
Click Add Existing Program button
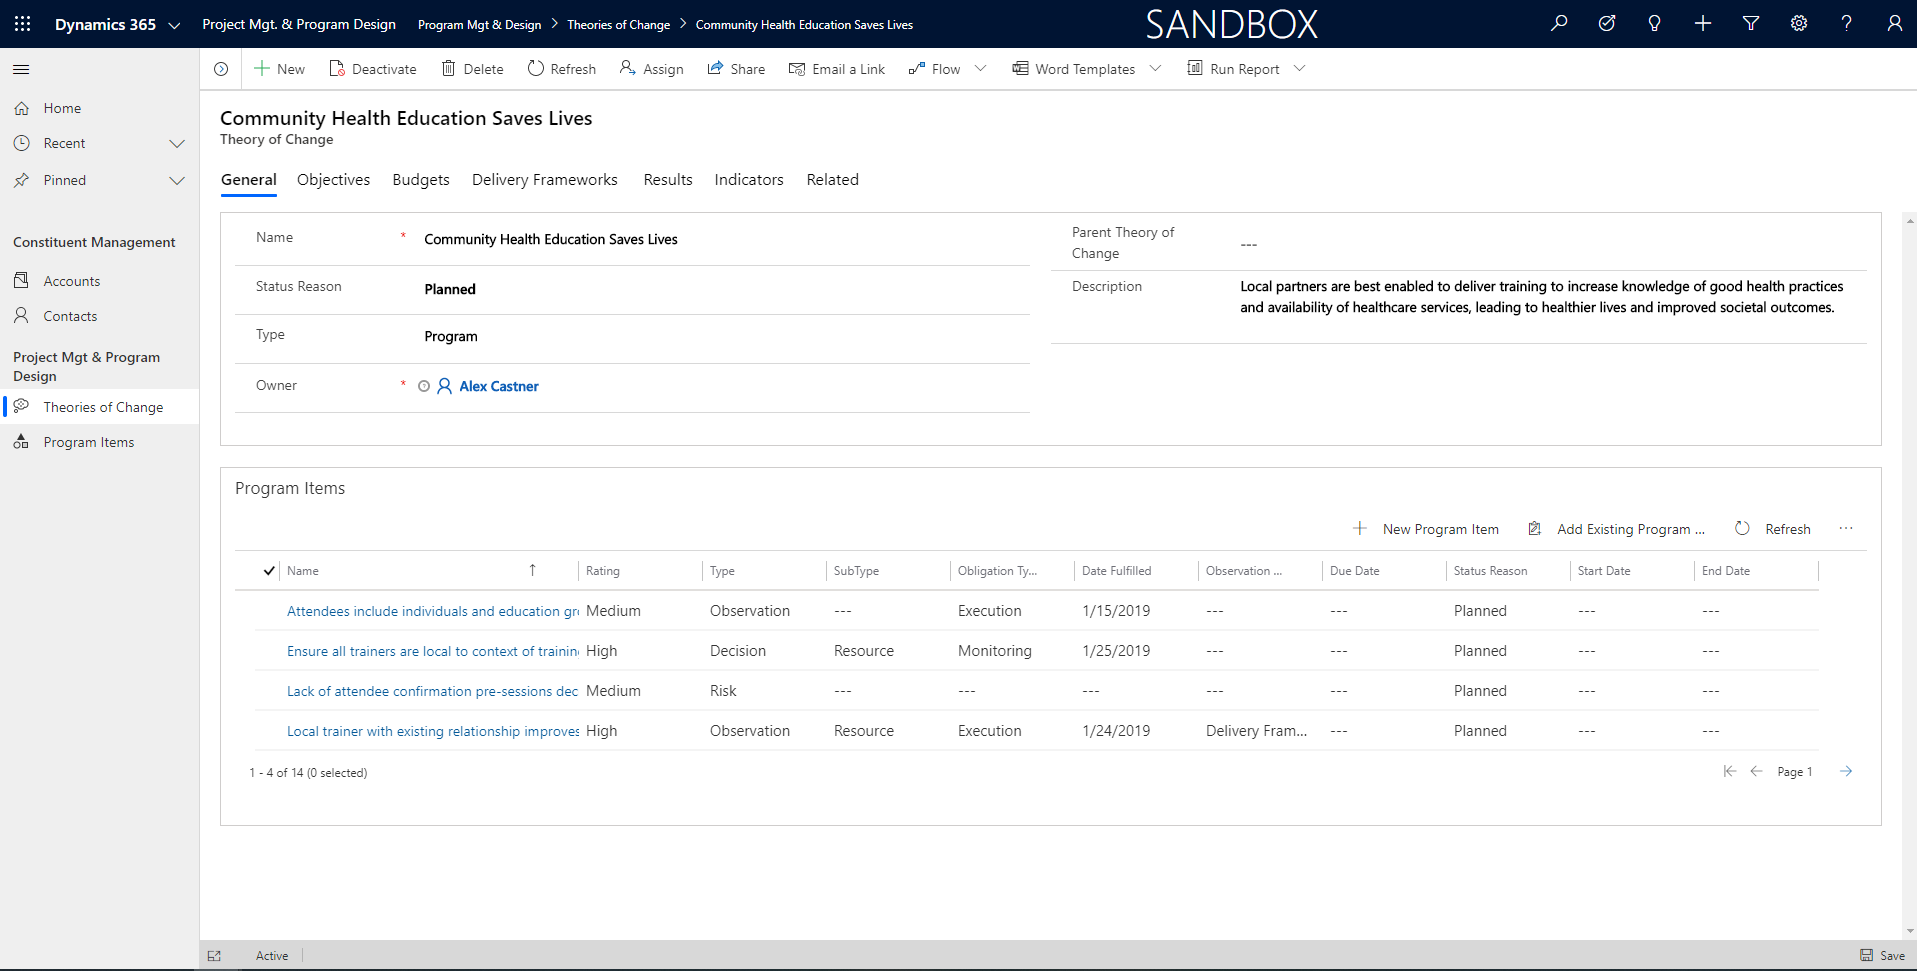tap(1617, 529)
